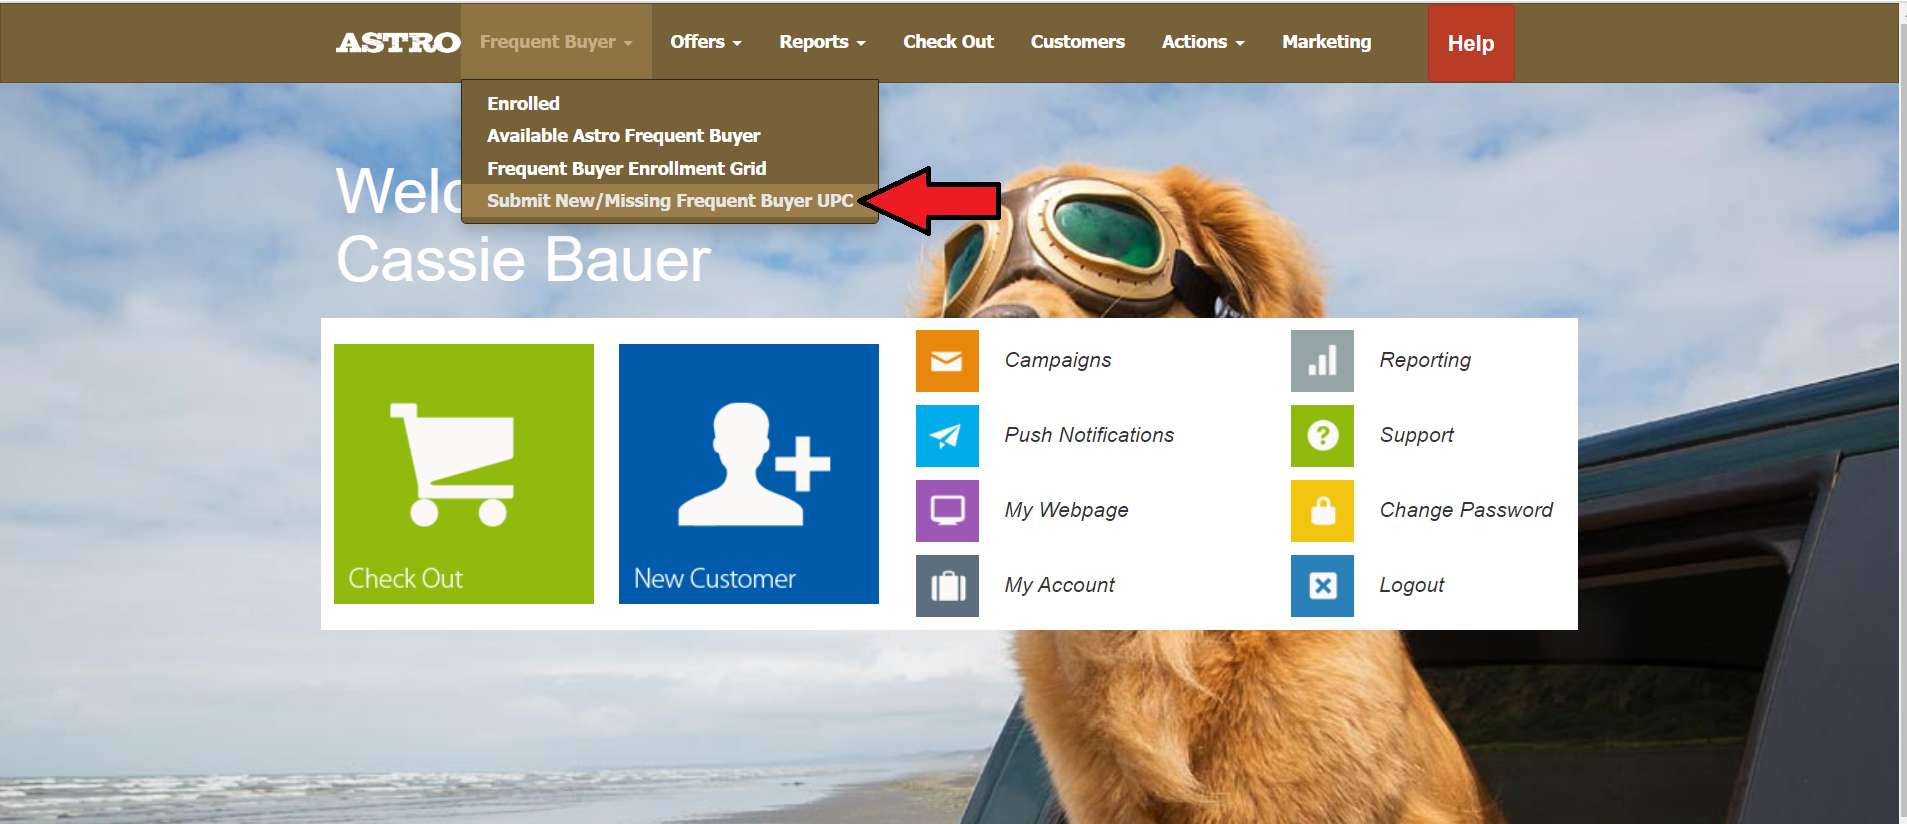Expand the Actions dropdown menu
This screenshot has height=824, width=1907.
coord(1203,42)
